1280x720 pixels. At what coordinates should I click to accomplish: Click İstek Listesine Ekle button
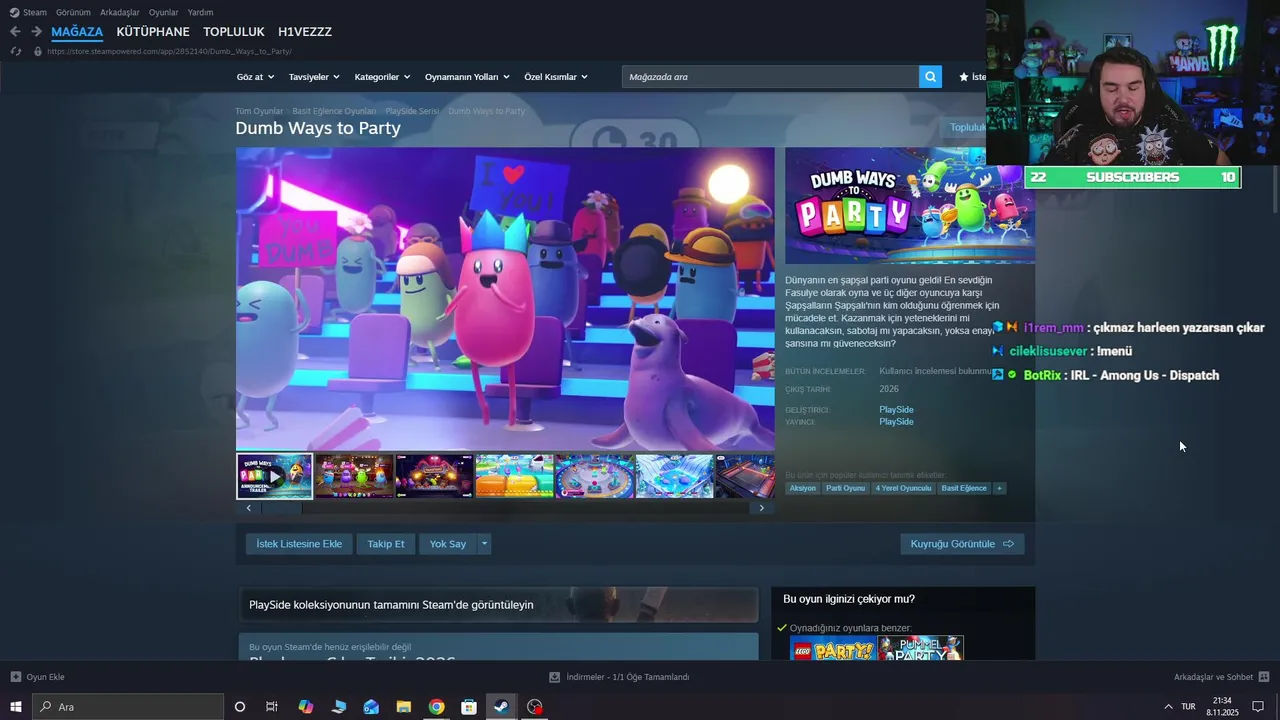pyautogui.click(x=299, y=544)
